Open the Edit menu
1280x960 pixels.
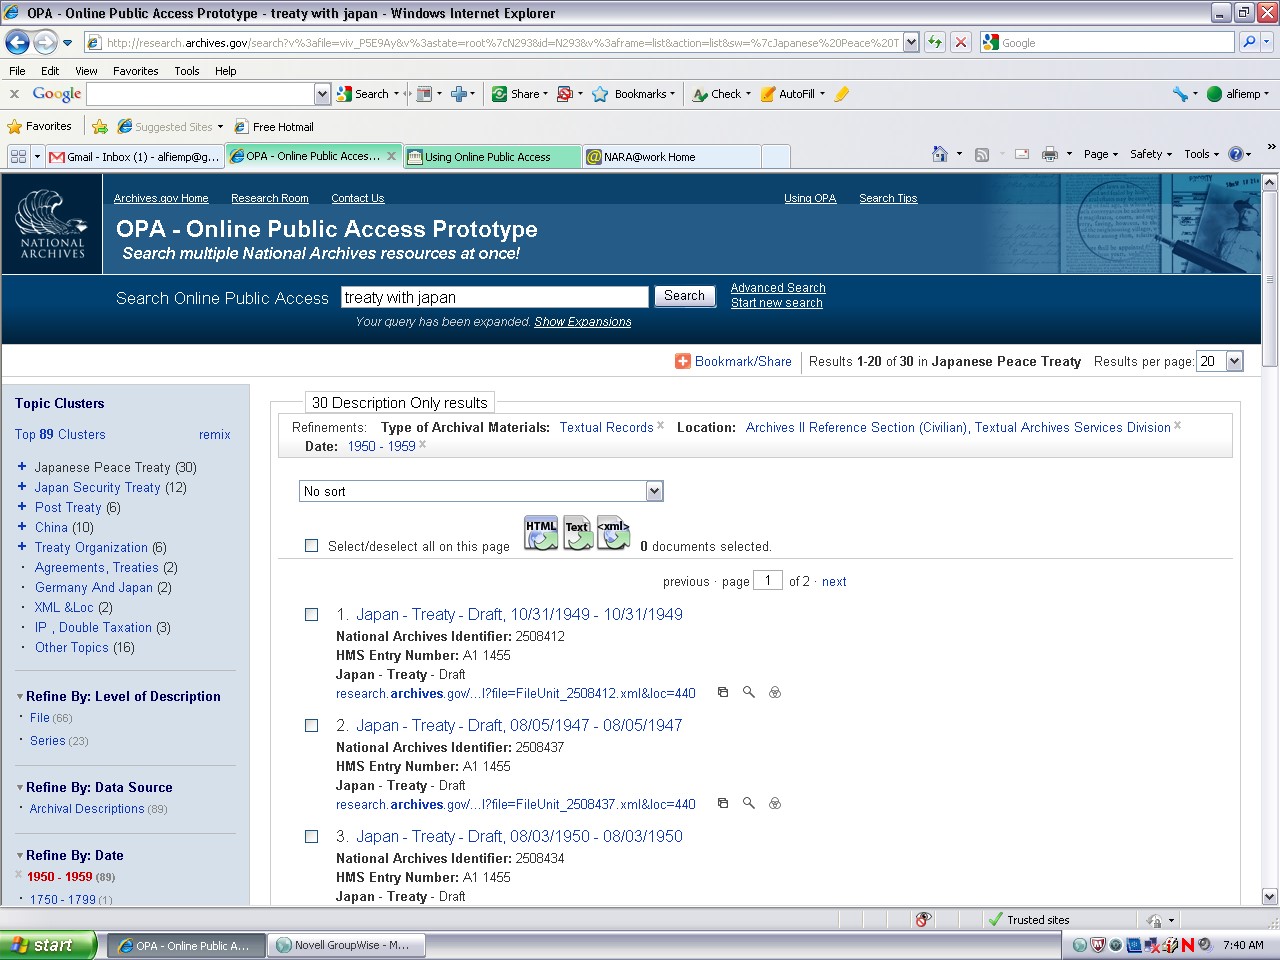pos(50,71)
